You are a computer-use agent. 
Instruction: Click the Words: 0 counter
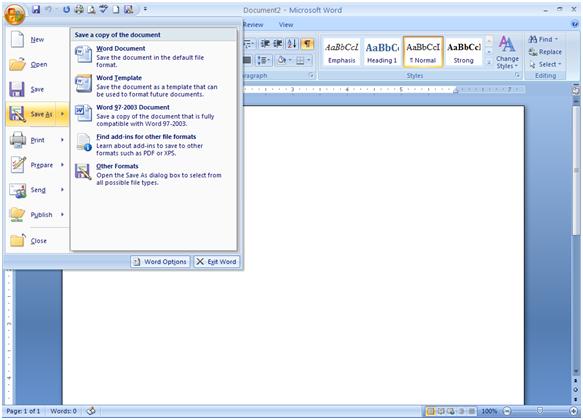(x=64, y=411)
